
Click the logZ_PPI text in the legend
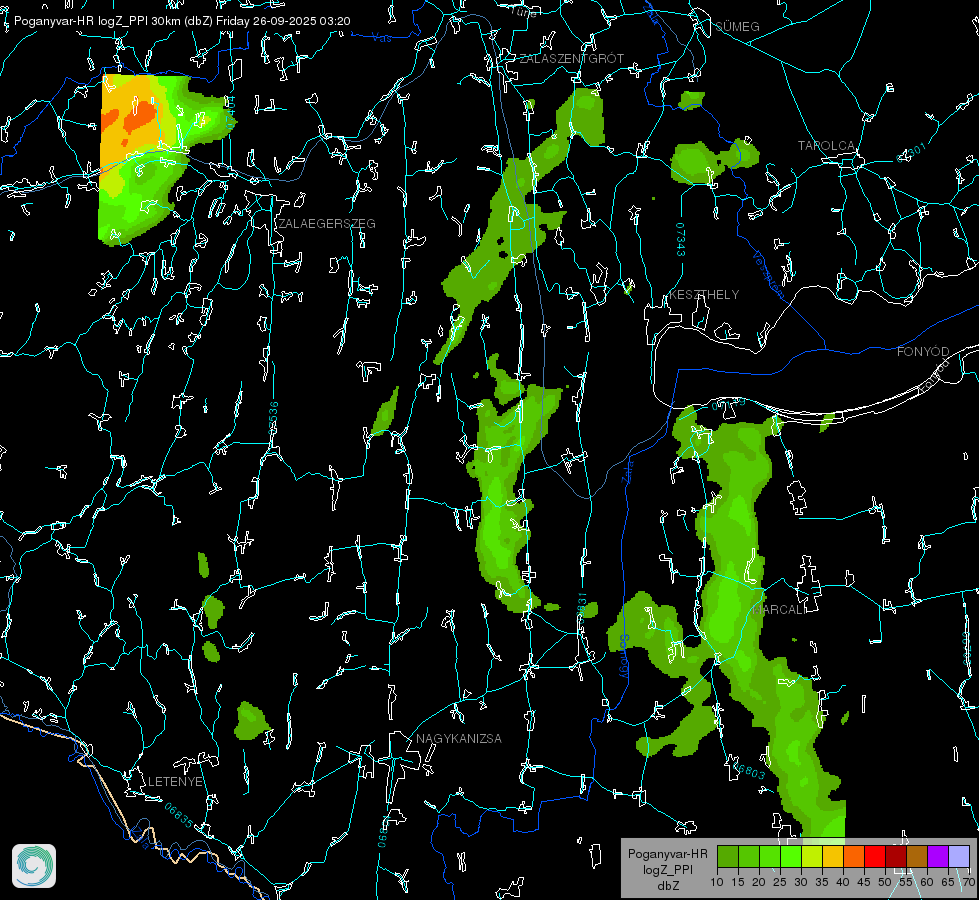(667, 870)
